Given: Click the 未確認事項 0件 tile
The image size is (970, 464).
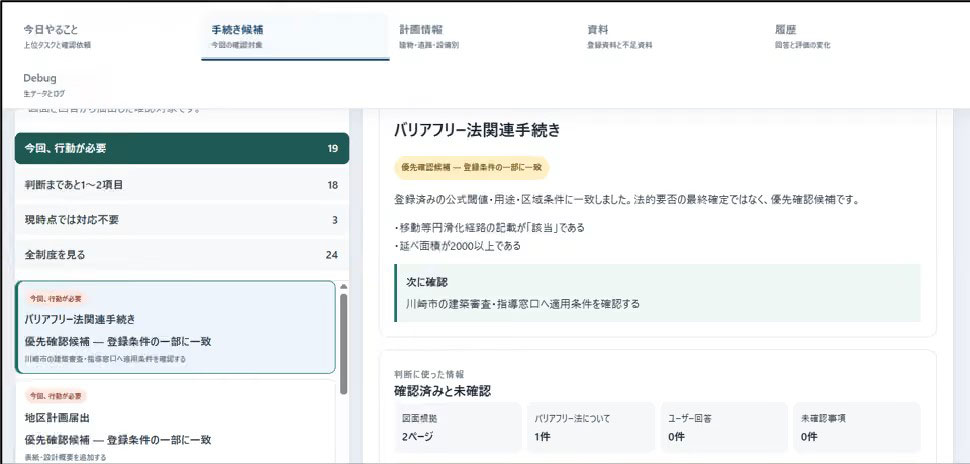Looking at the screenshot, I should point(857,427).
